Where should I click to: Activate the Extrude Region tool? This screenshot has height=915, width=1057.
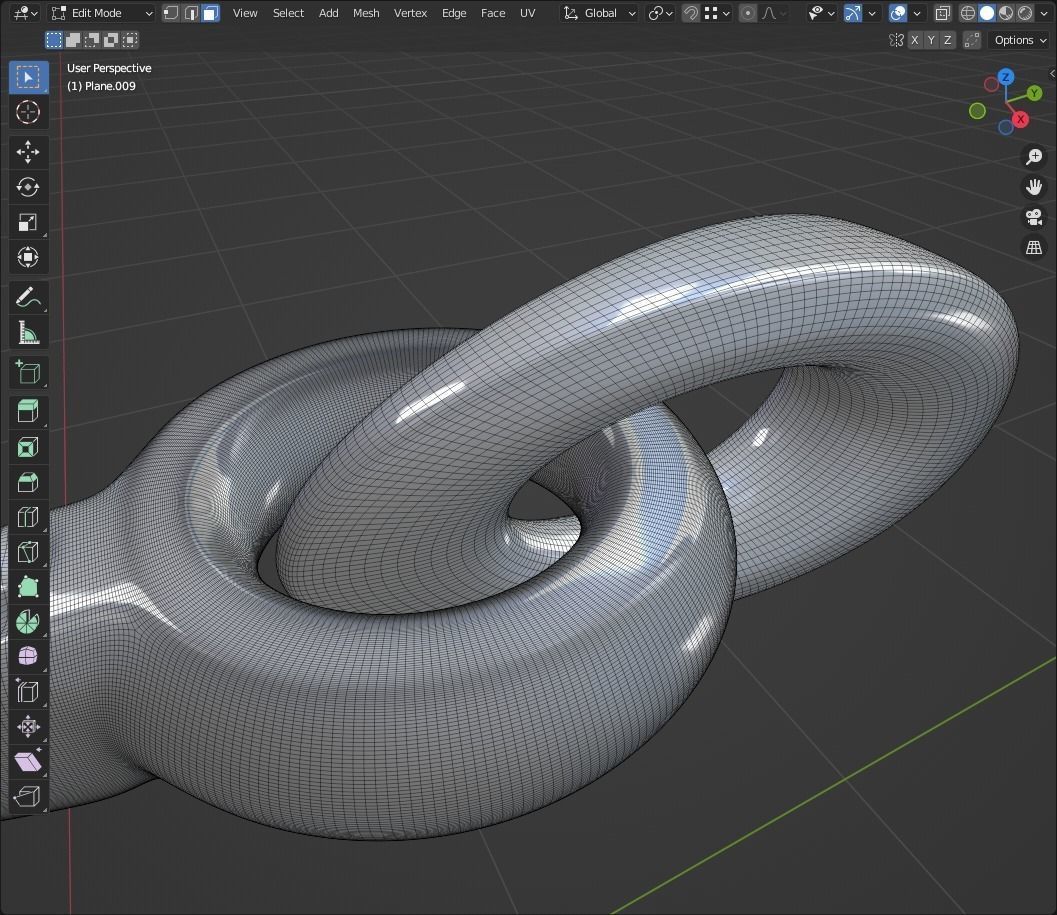pos(28,412)
